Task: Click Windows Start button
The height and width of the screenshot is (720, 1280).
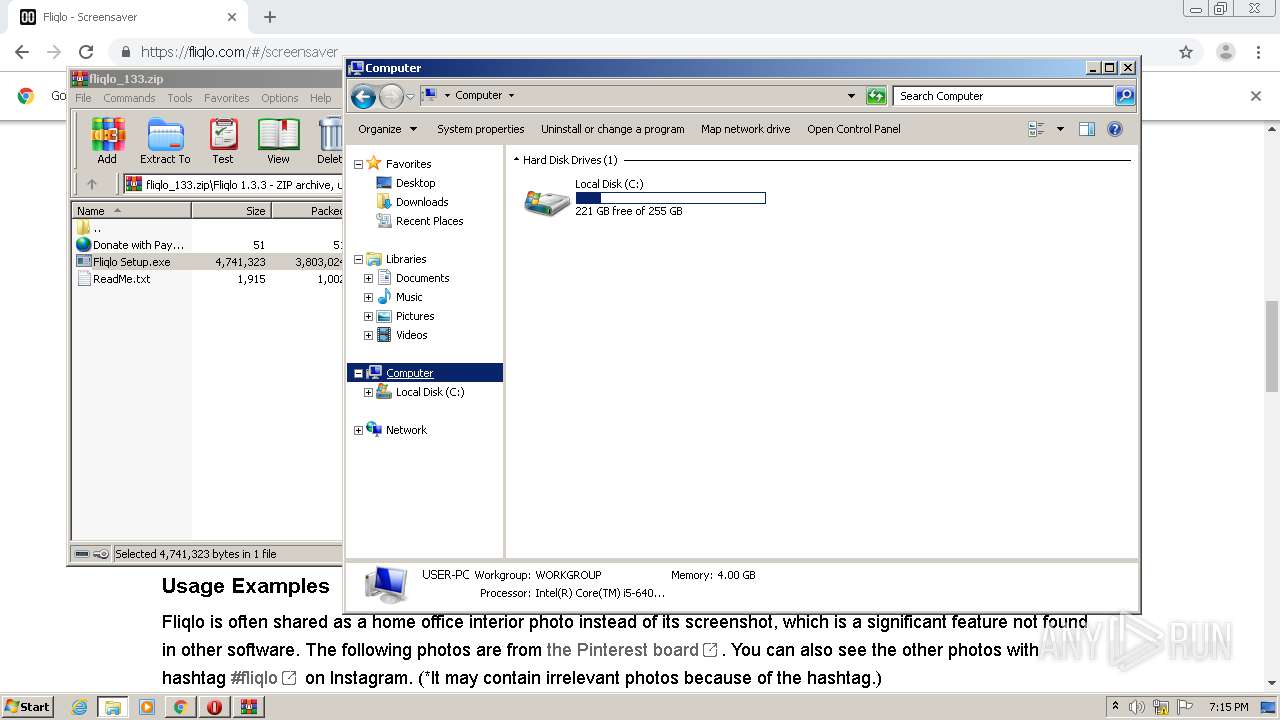Action: 28,707
